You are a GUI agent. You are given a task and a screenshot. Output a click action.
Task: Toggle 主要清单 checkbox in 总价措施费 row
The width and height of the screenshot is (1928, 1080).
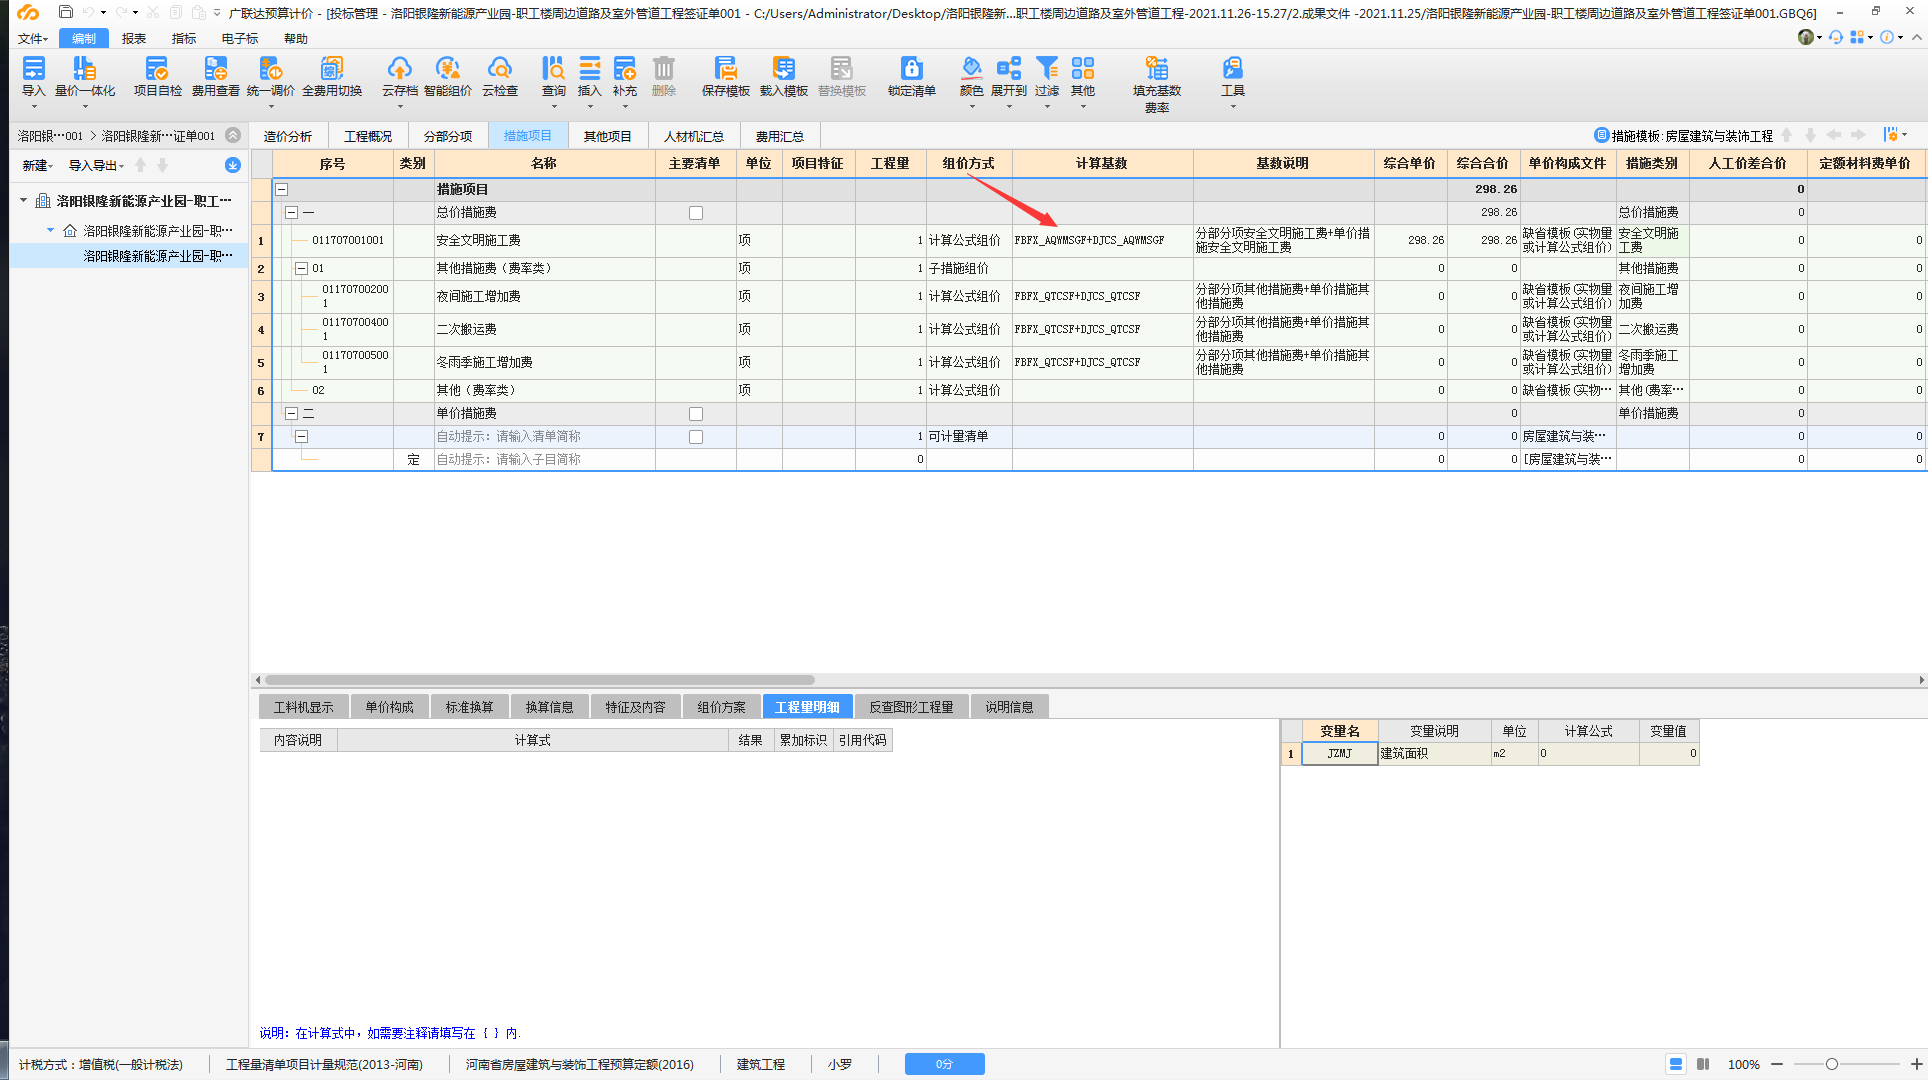[696, 213]
